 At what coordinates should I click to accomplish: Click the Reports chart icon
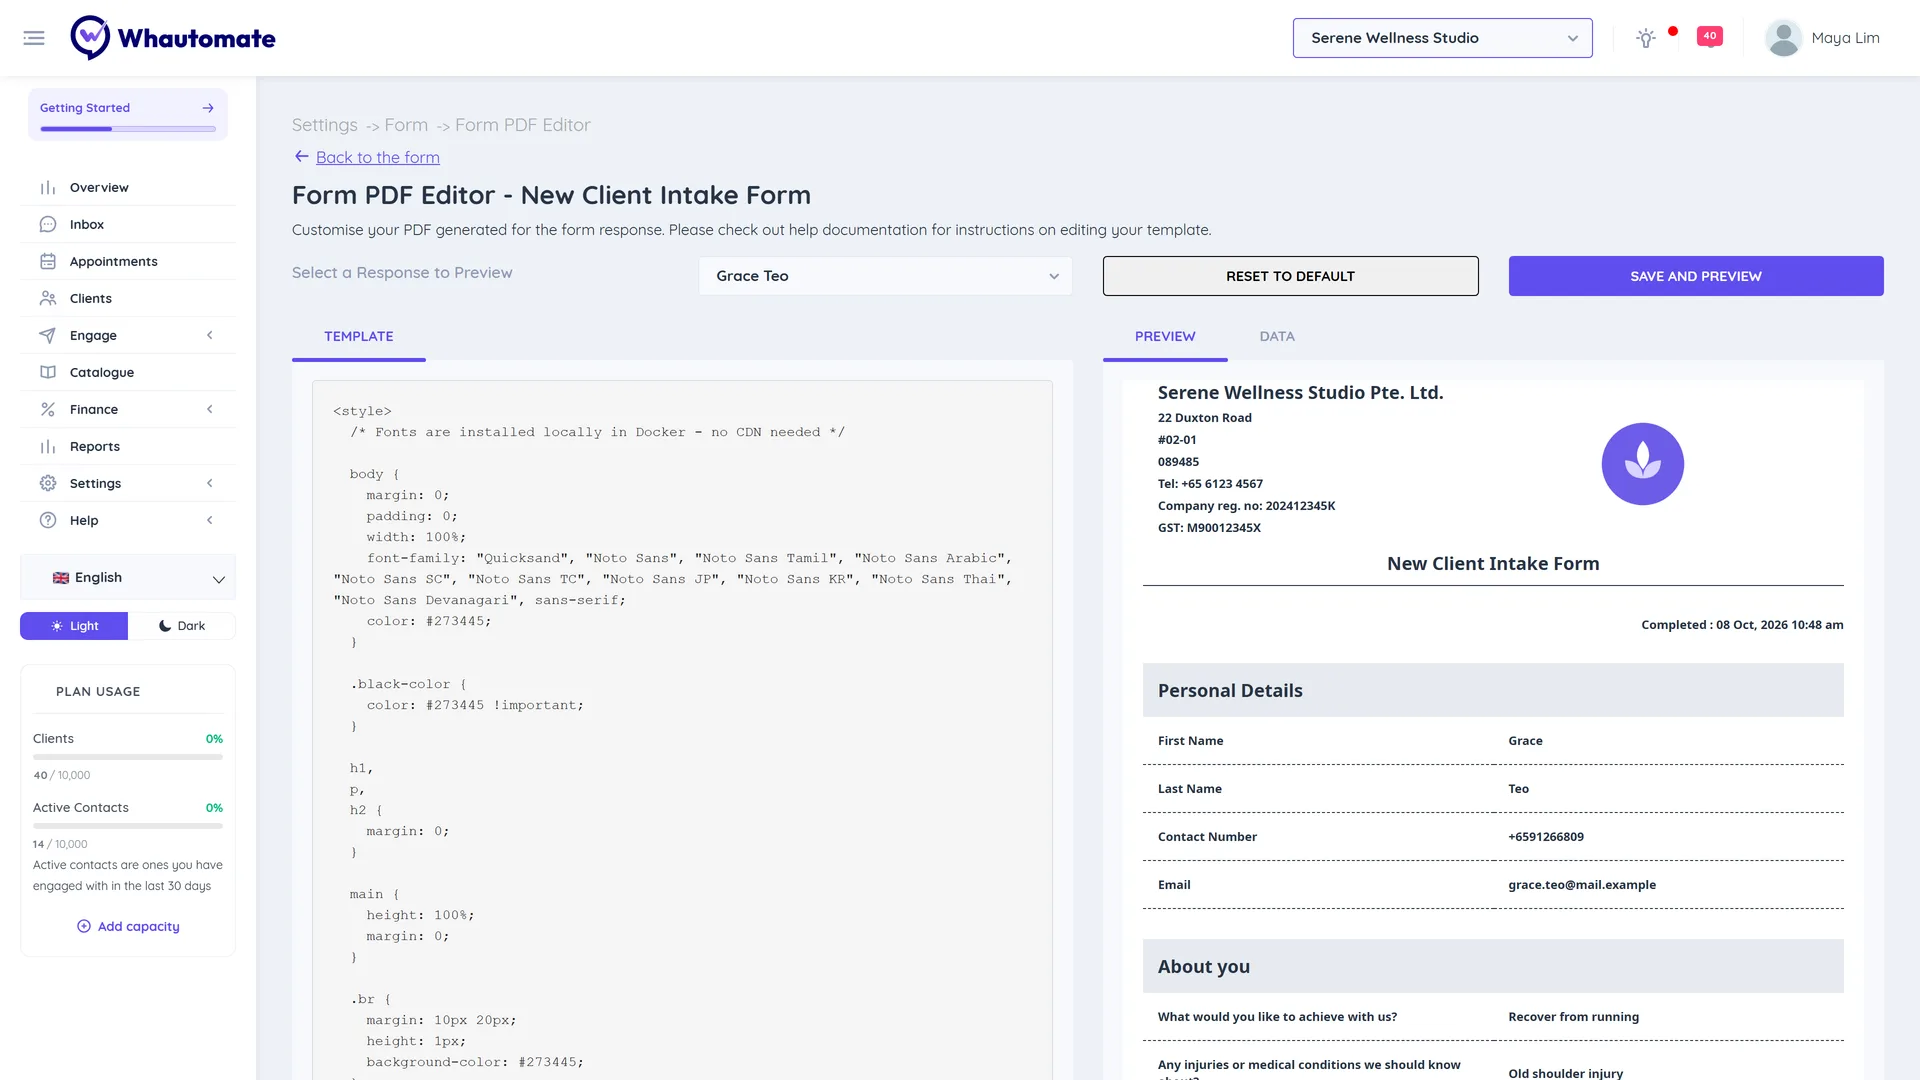48,447
